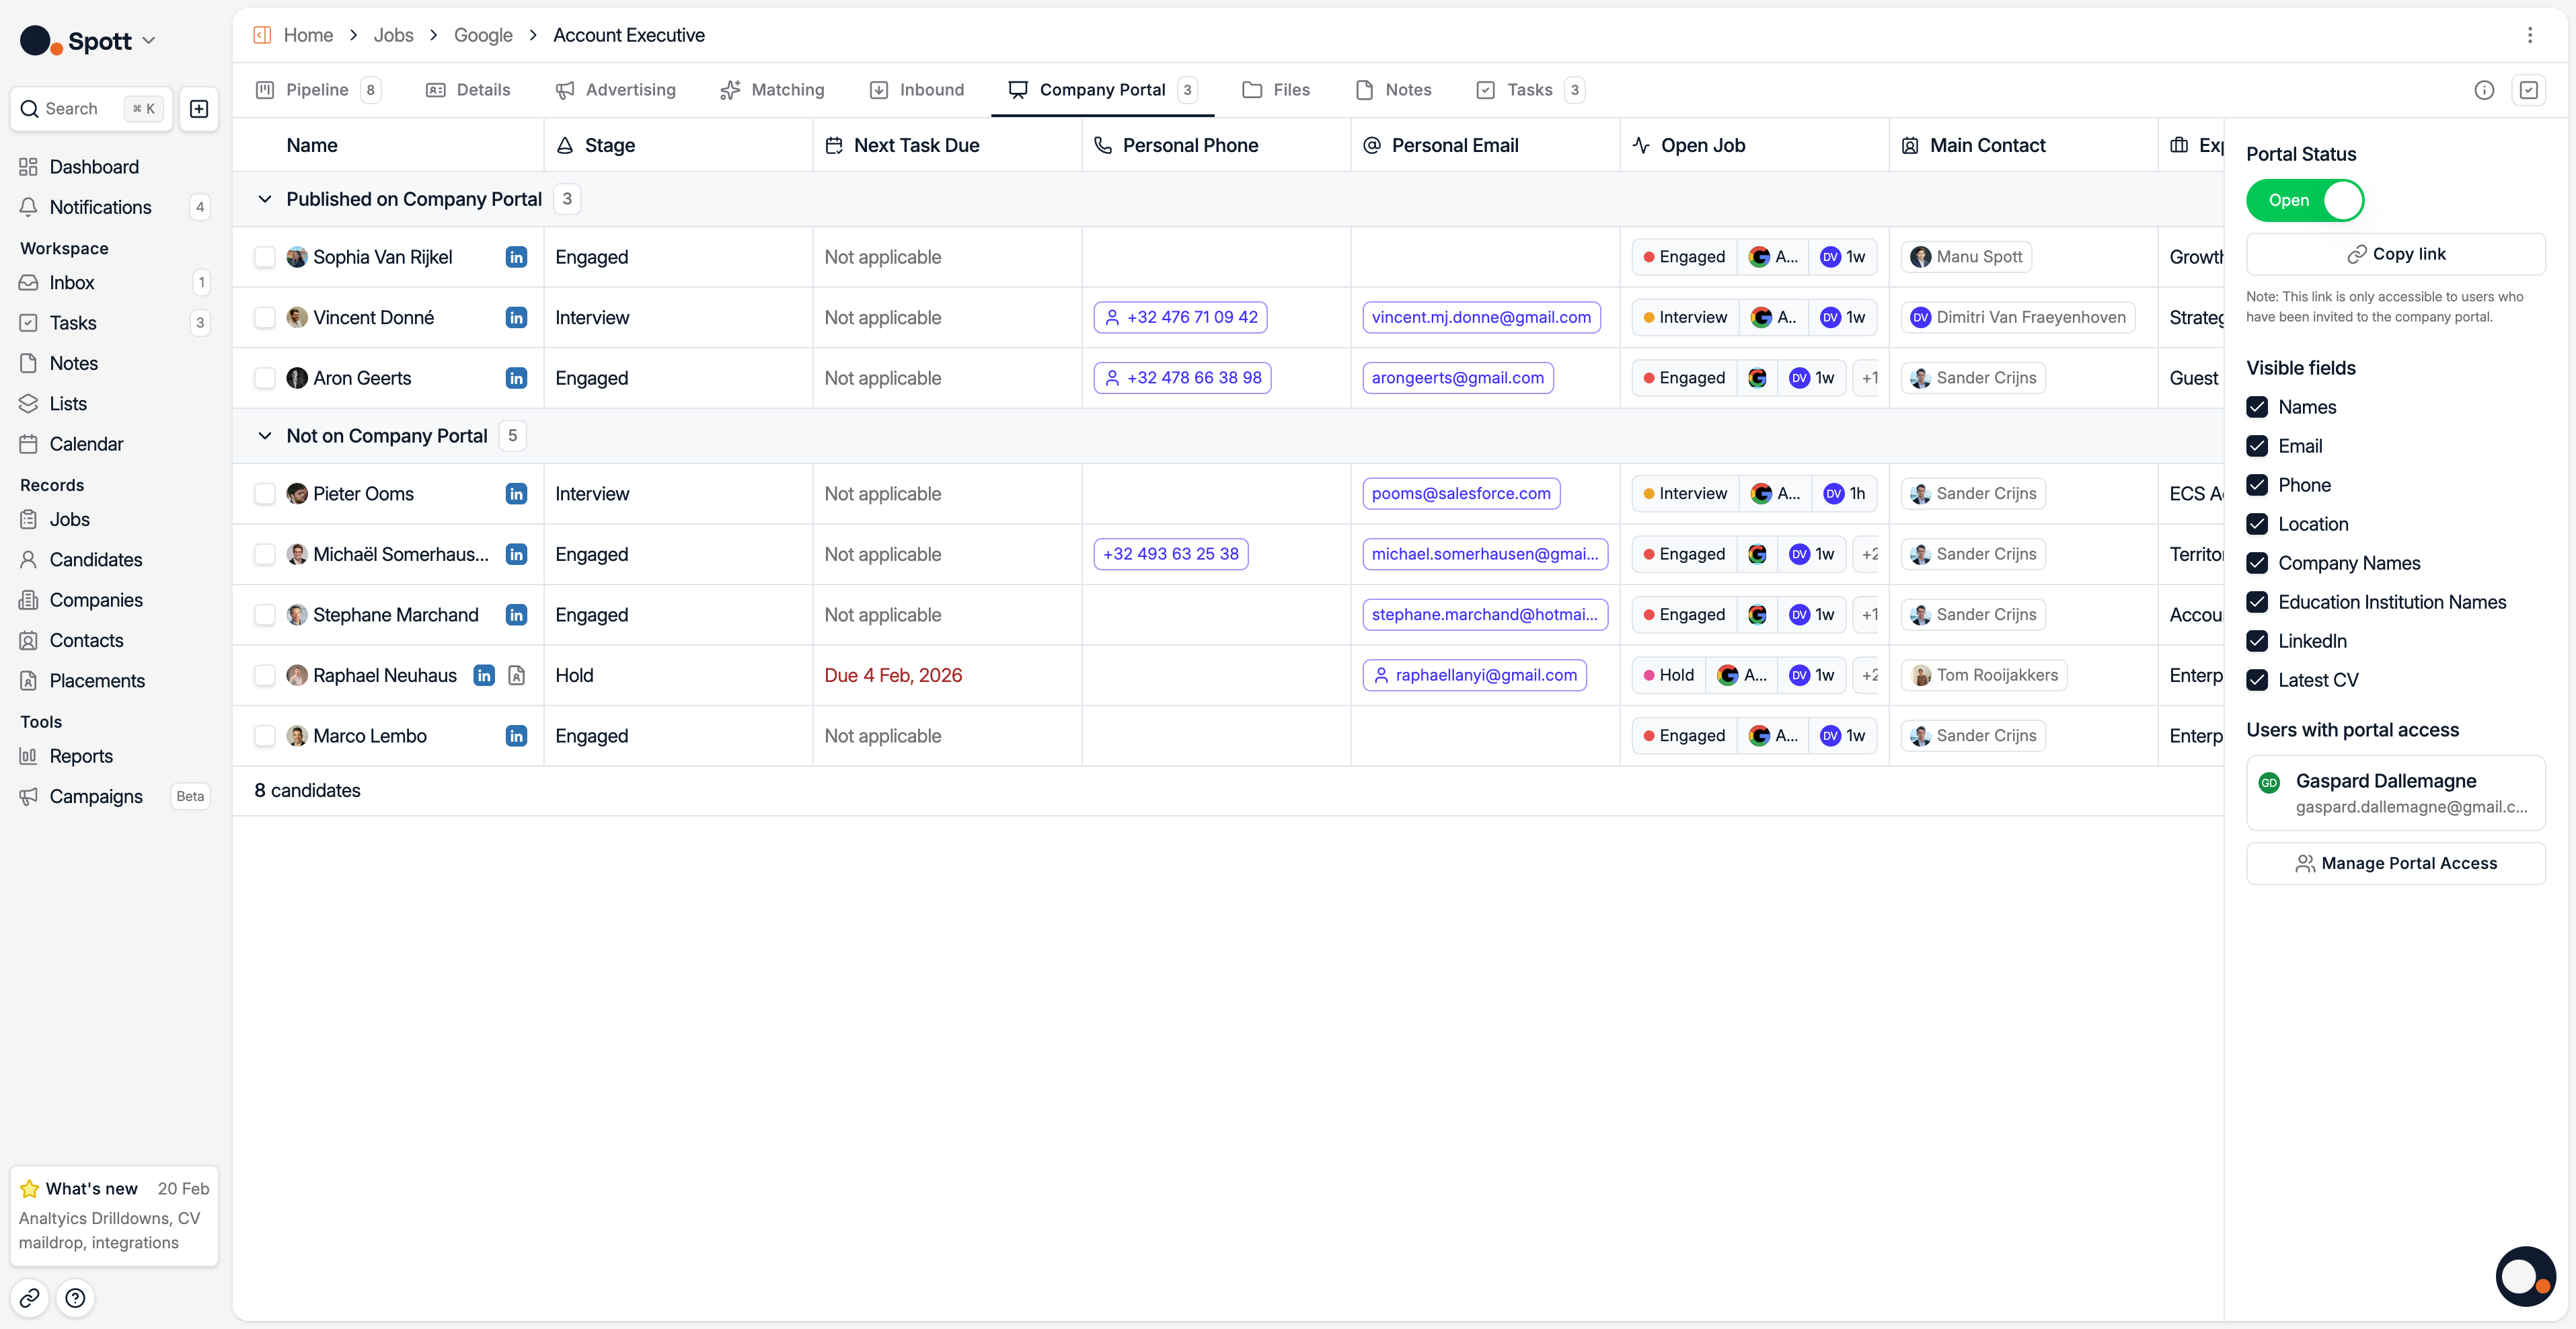Uncheck the Education Institution Names field
The image size is (2576, 1329).
click(2257, 602)
